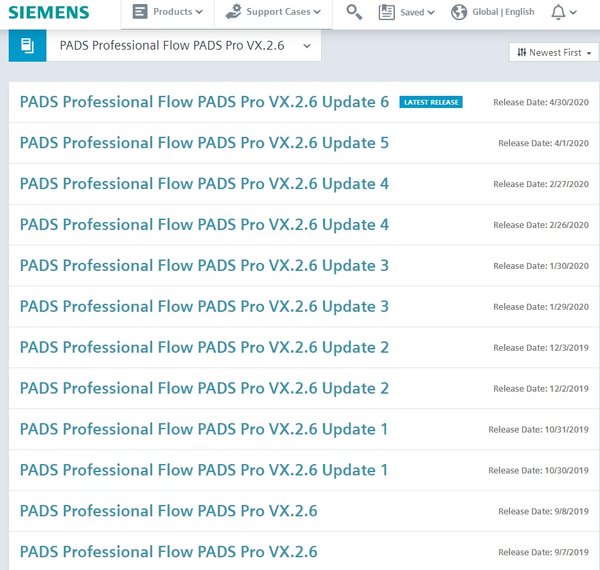600x570 pixels.
Task: Open the Products menu label
Action: 173,12
